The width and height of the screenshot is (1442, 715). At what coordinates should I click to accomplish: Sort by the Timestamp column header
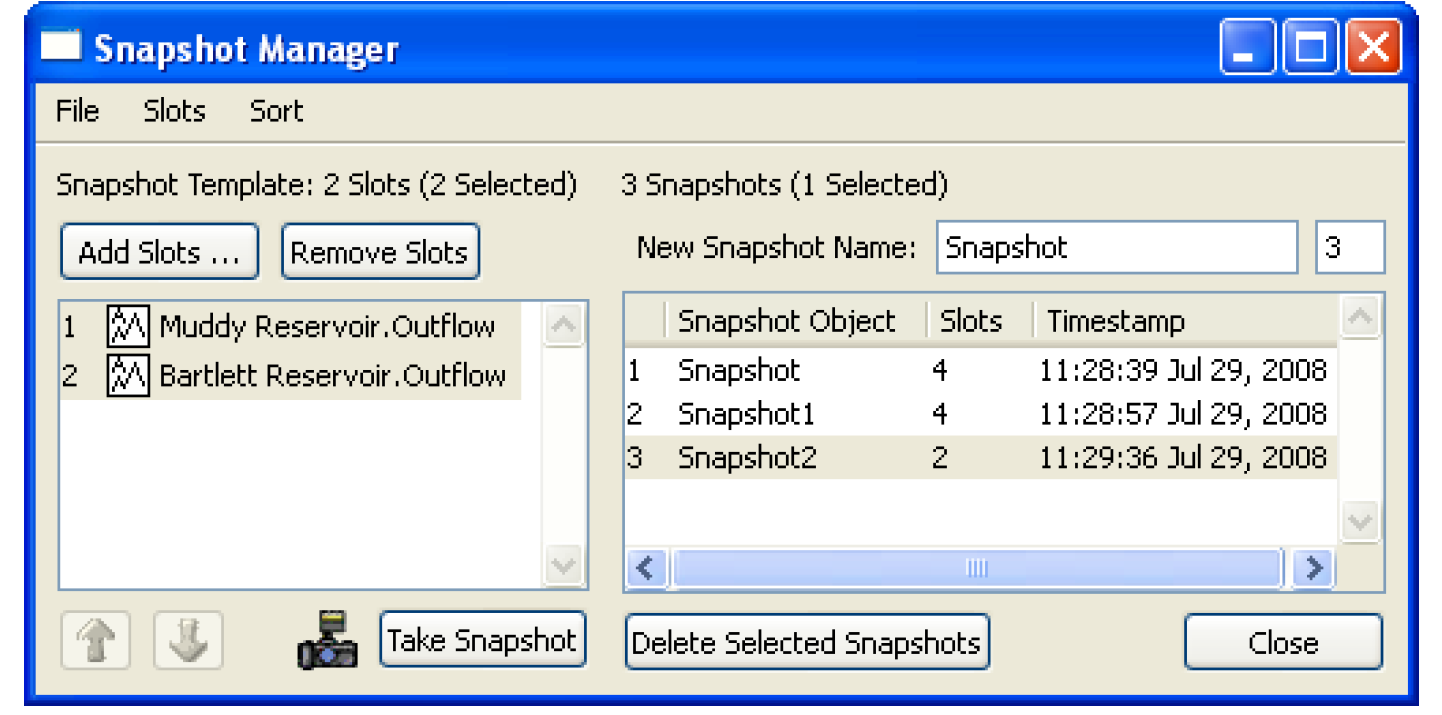click(x=1115, y=321)
